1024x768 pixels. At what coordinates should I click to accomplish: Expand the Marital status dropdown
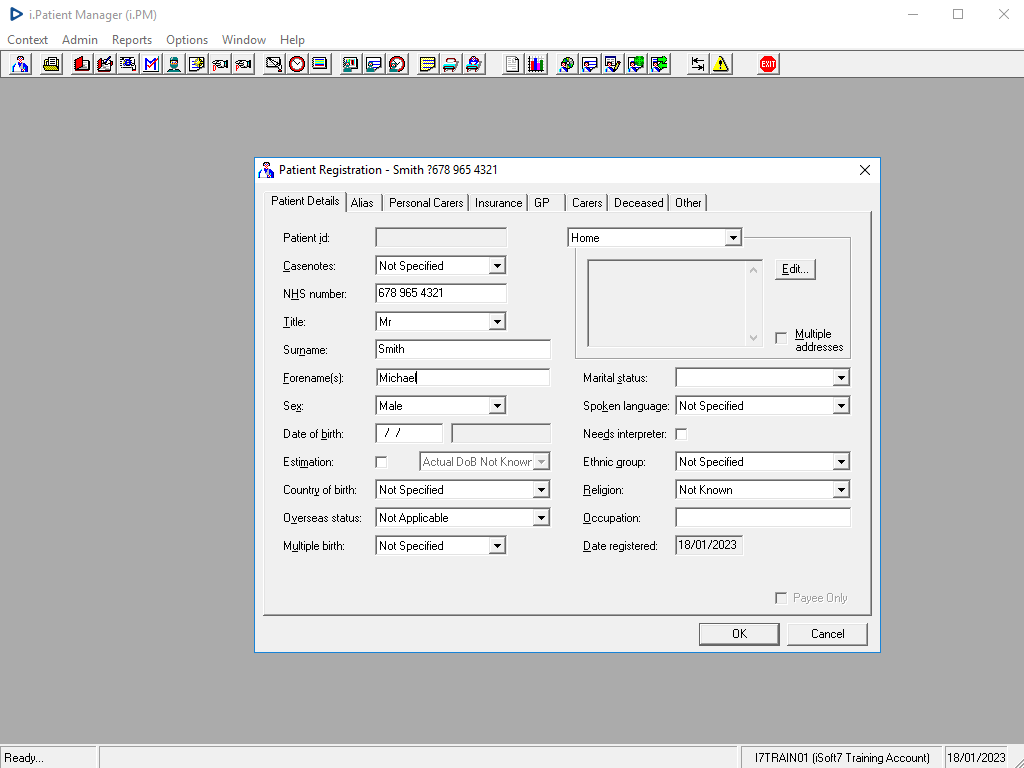841,378
